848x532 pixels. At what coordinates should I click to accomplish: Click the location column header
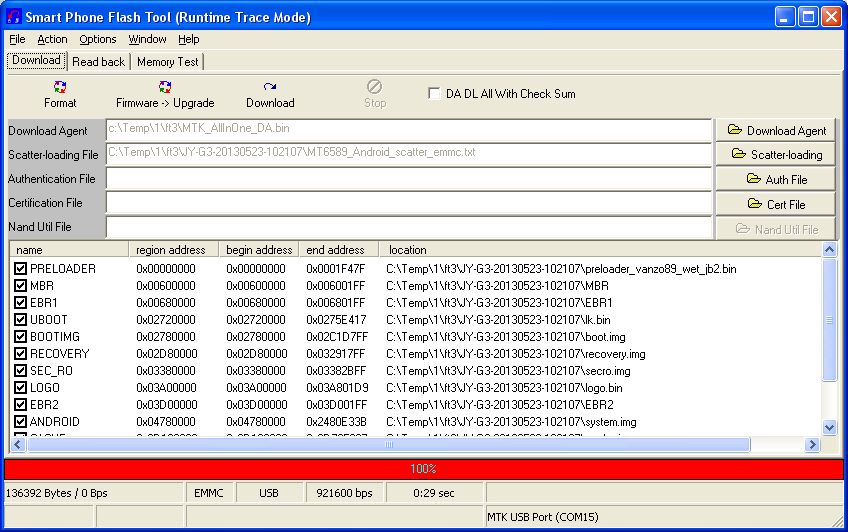pos(600,250)
